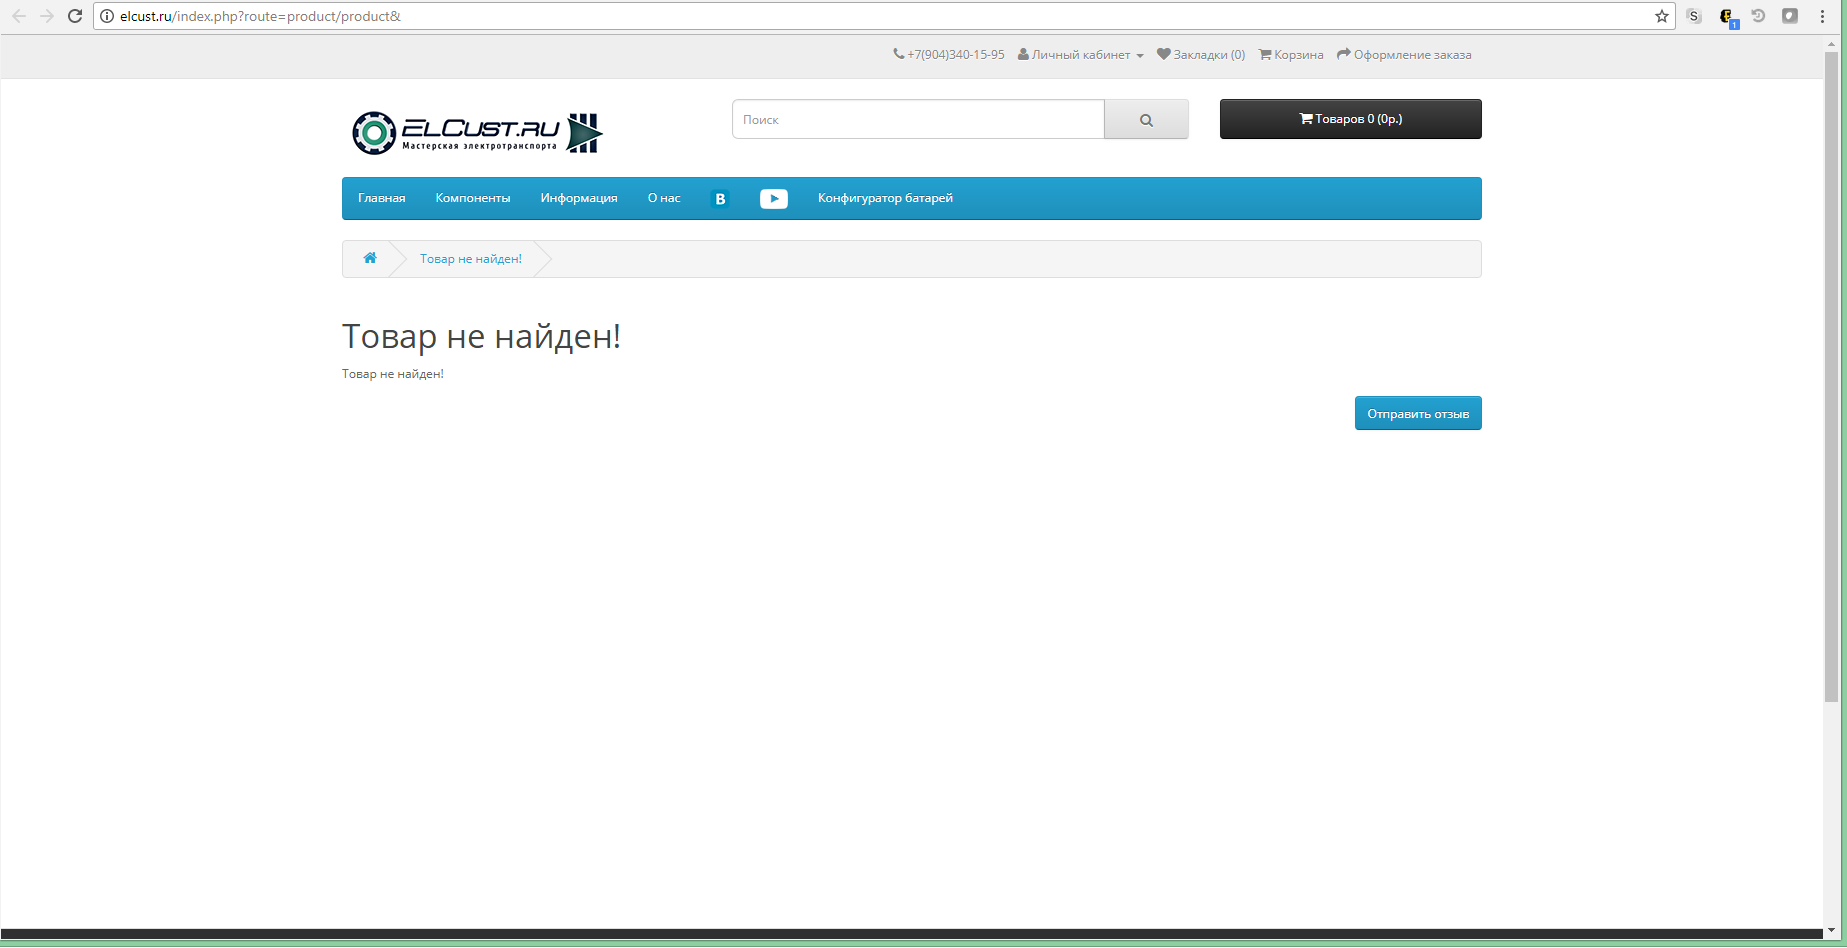Click the vertical page scrollbar
Screen dimensions: 1847x948
1831,380
